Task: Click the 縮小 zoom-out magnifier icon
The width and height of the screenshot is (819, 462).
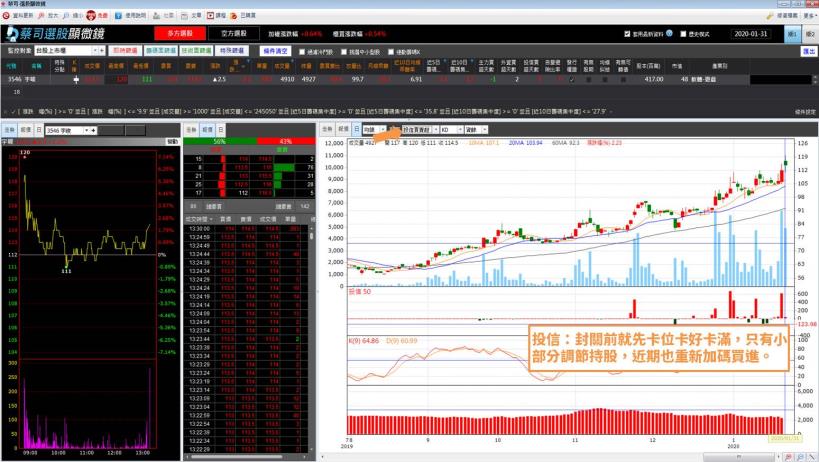Action: coord(66,16)
